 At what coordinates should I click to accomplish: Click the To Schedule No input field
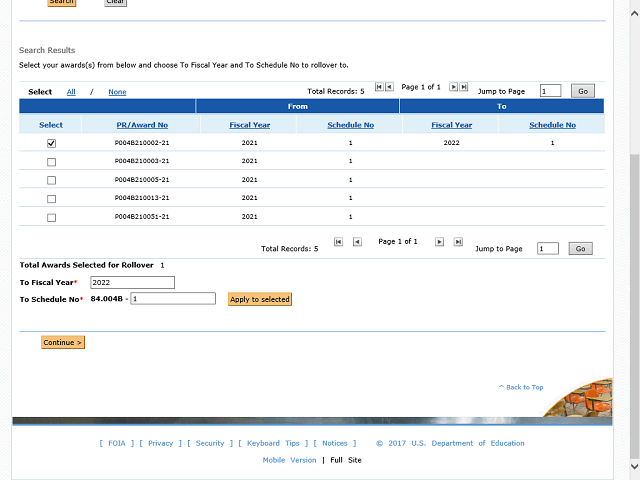pos(172,298)
